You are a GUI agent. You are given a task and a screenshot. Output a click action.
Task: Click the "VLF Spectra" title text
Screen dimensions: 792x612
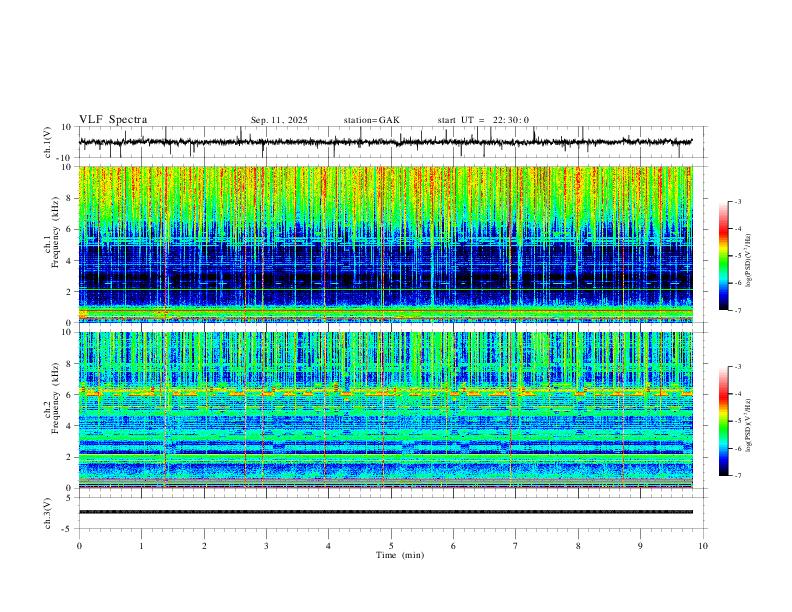click(113, 120)
